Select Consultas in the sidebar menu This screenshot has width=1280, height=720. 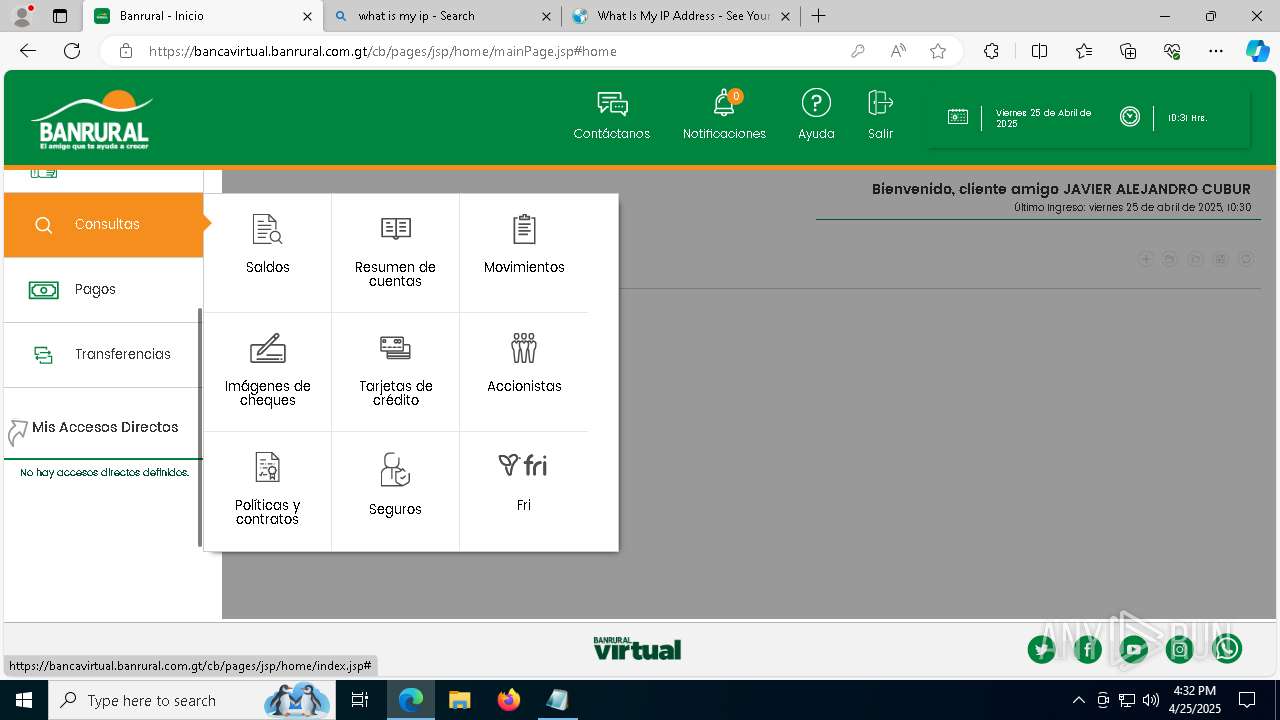103,224
